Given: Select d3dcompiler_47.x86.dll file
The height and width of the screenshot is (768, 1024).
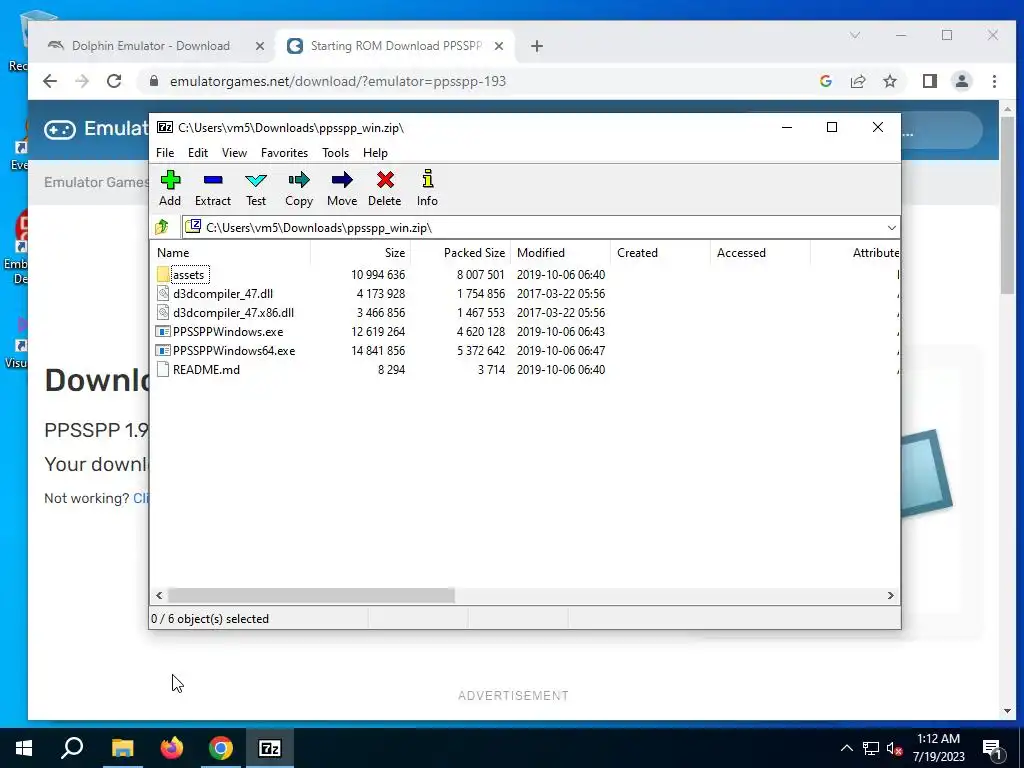Looking at the screenshot, I should click(232, 313).
